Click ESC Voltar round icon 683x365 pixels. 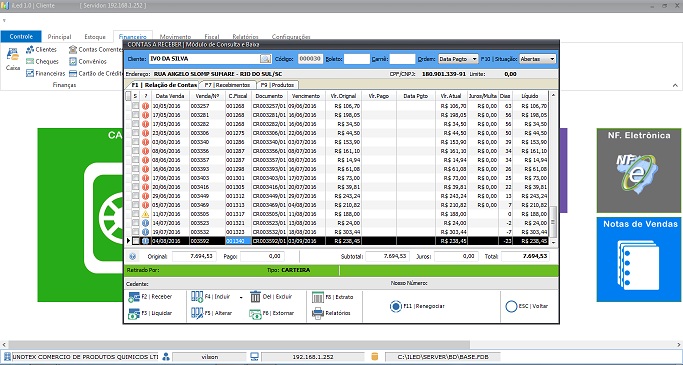point(511,306)
